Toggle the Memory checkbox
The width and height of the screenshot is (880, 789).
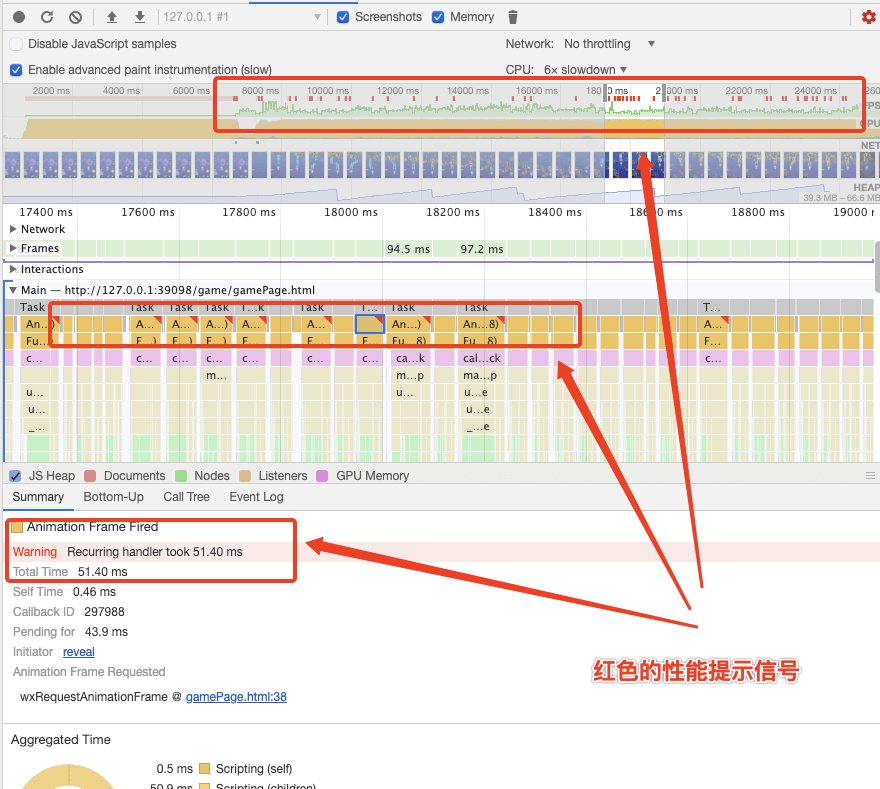point(438,17)
